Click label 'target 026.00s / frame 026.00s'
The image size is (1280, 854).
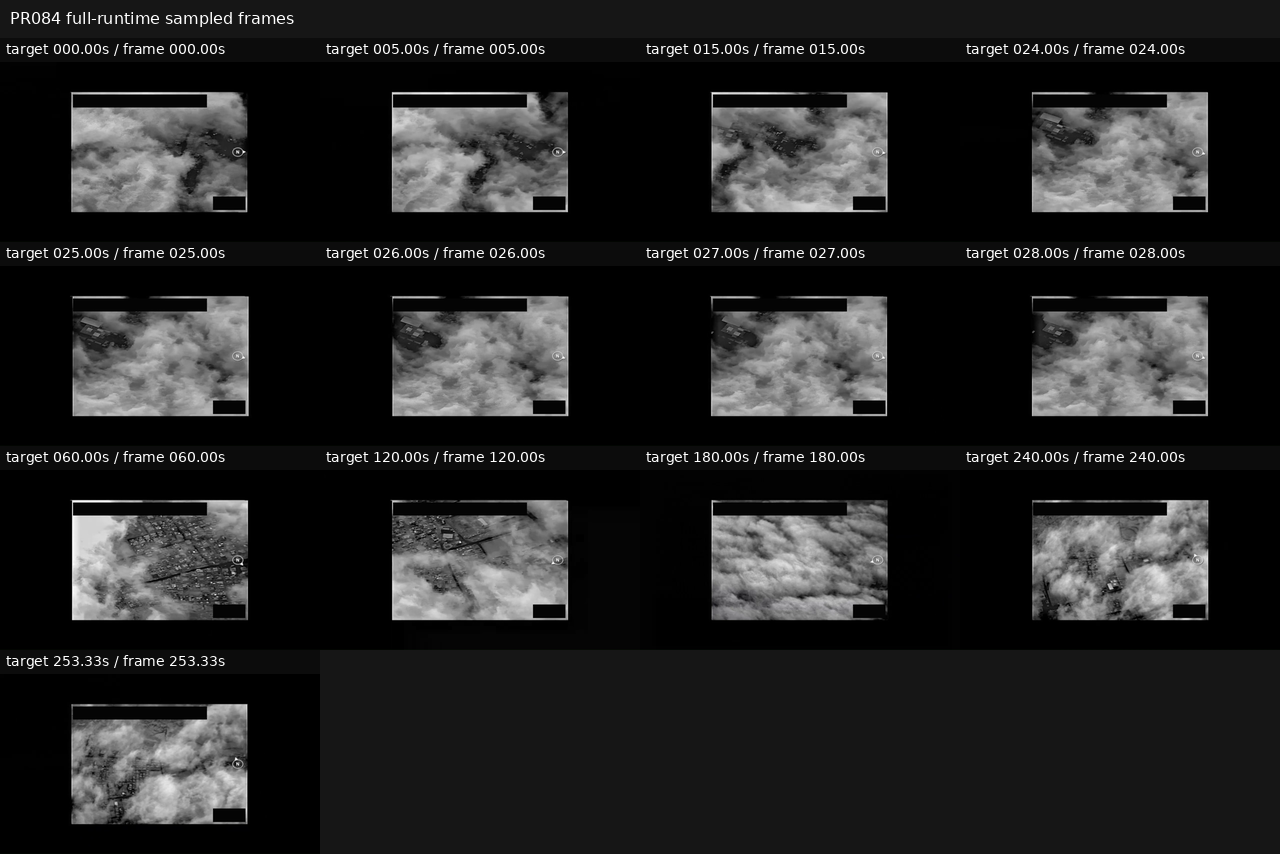(x=435, y=253)
